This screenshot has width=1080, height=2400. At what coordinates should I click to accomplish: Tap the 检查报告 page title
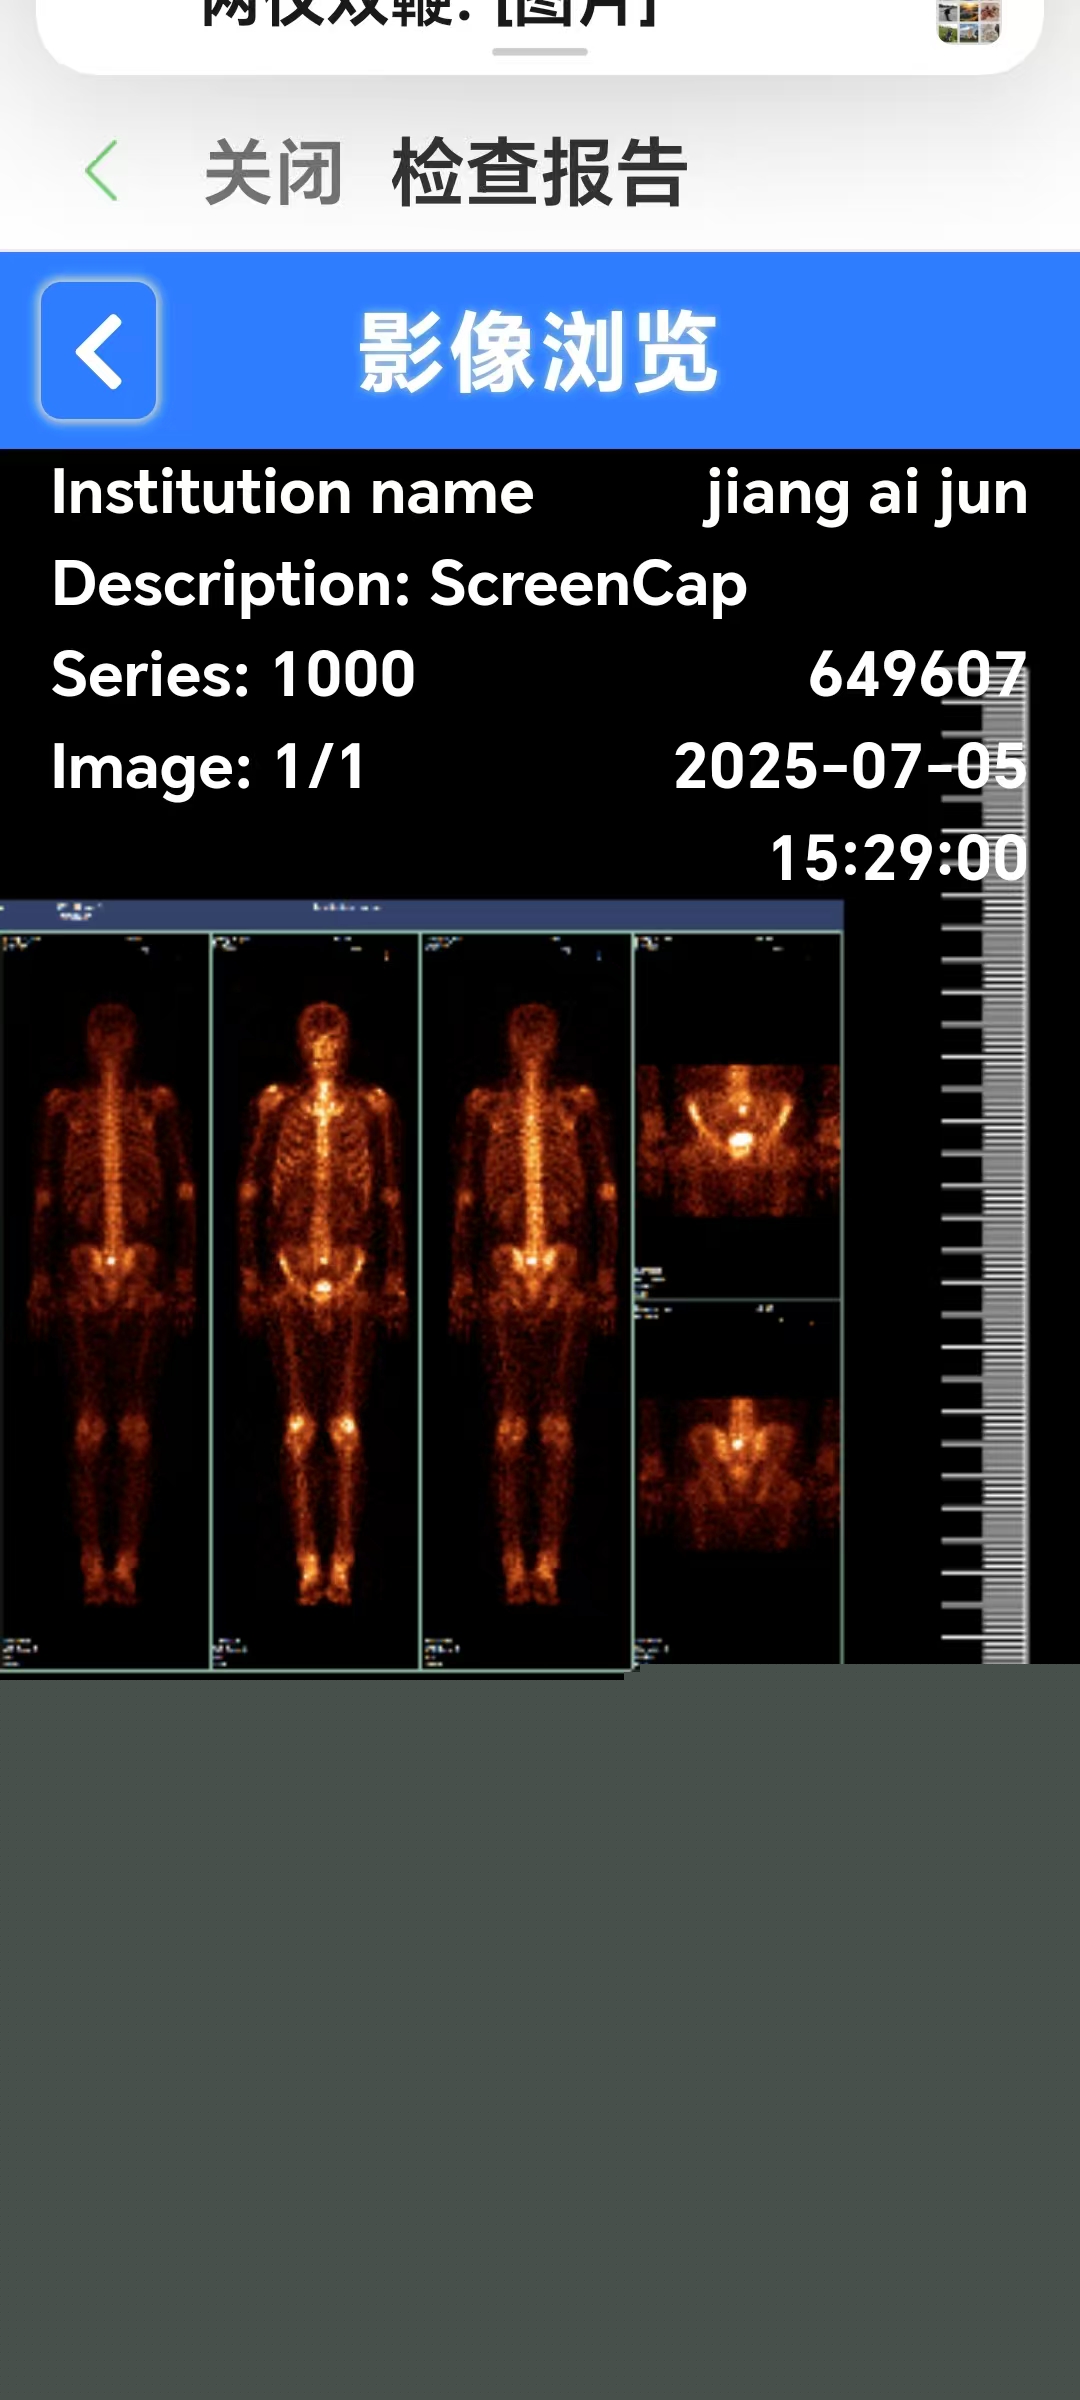click(539, 173)
